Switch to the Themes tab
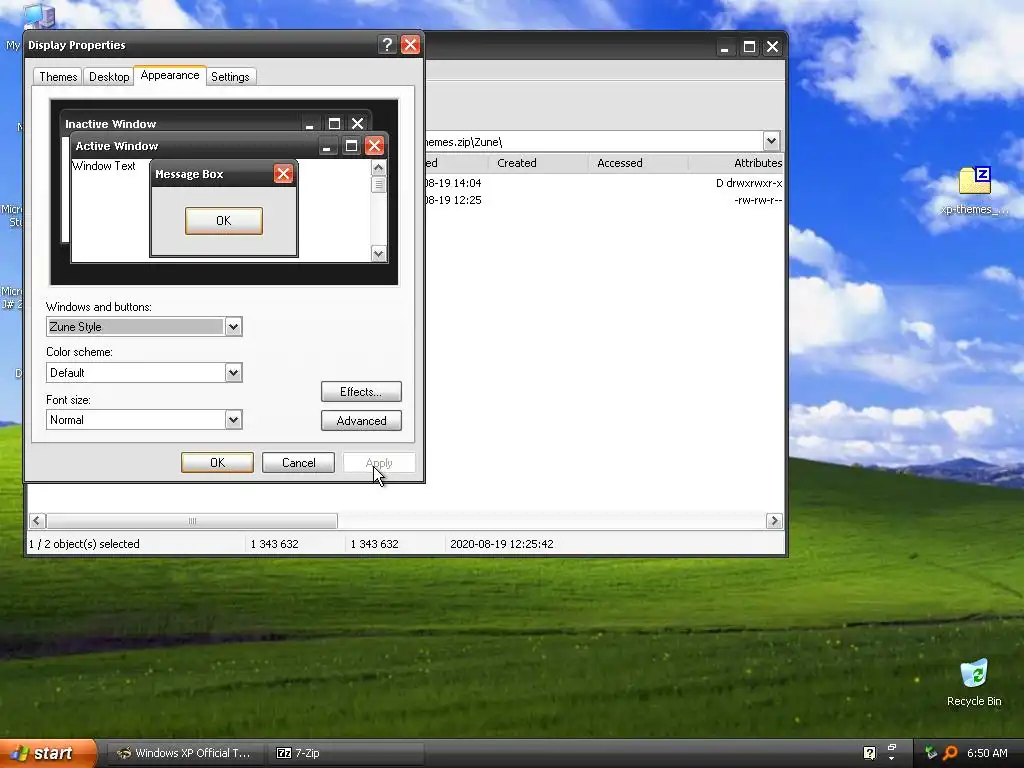Image resolution: width=1024 pixels, height=768 pixels. click(x=58, y=76)
